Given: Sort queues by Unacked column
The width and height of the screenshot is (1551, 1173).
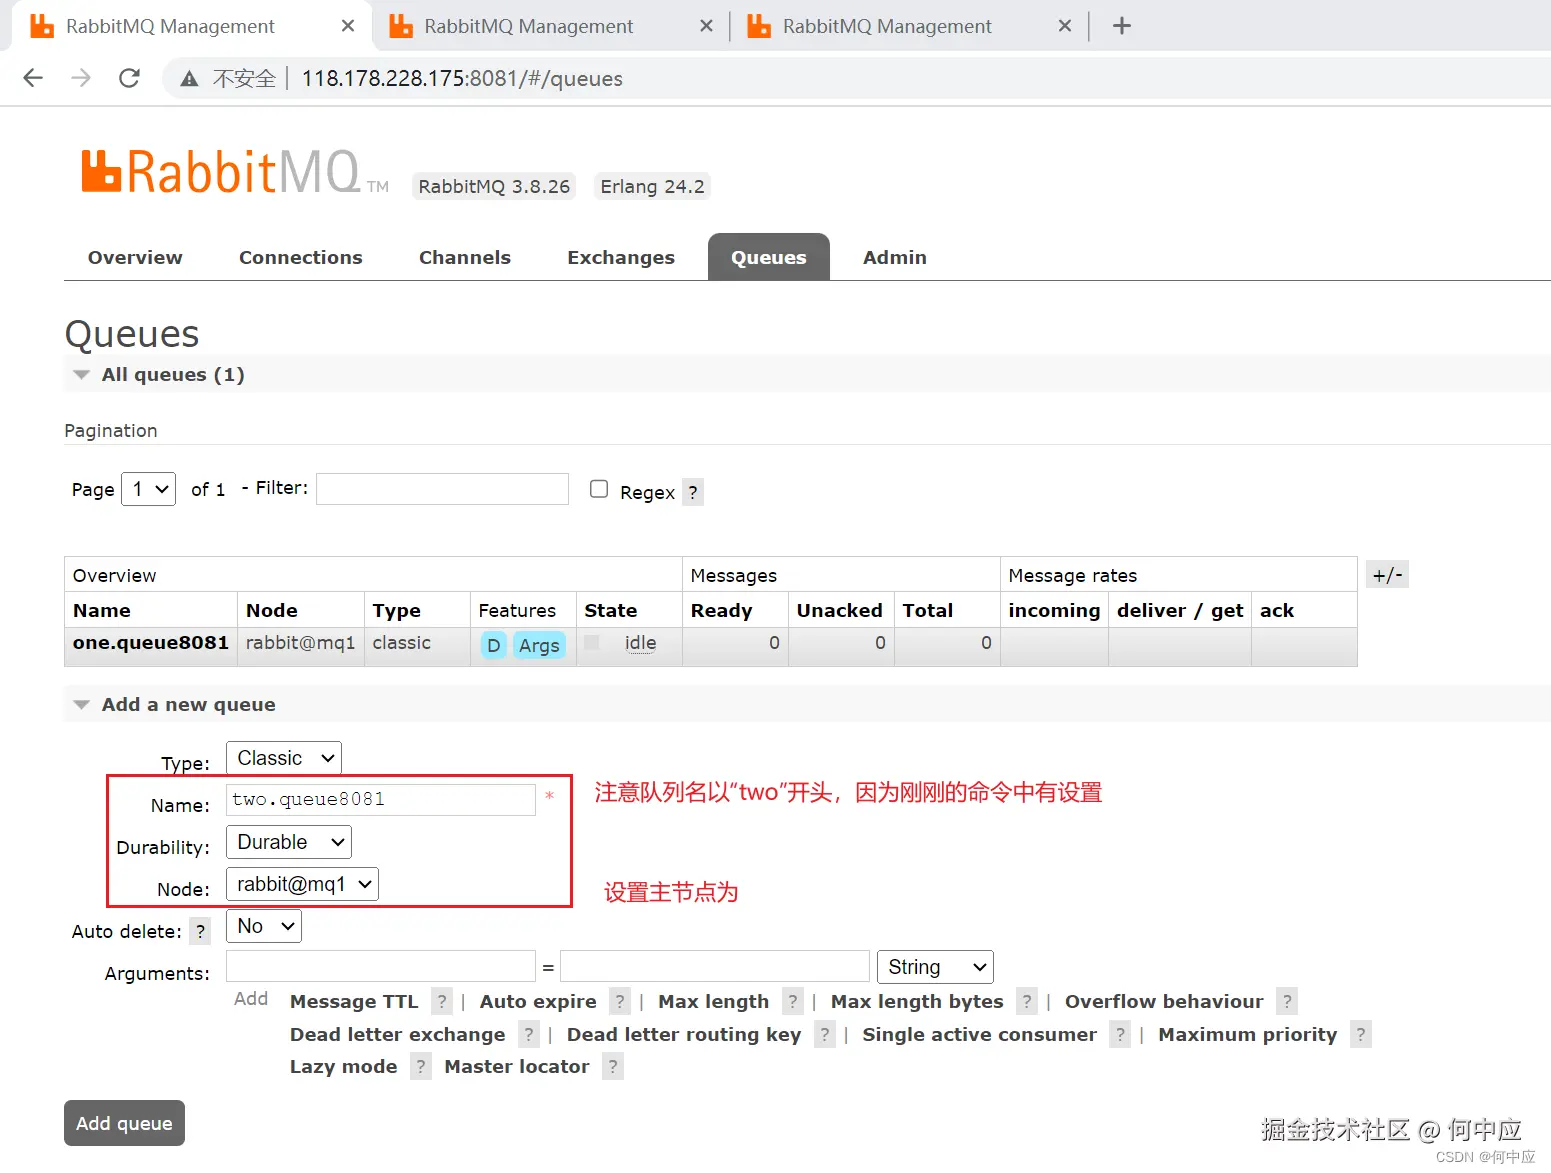Looking at the screenshot, I should (840, 610).
